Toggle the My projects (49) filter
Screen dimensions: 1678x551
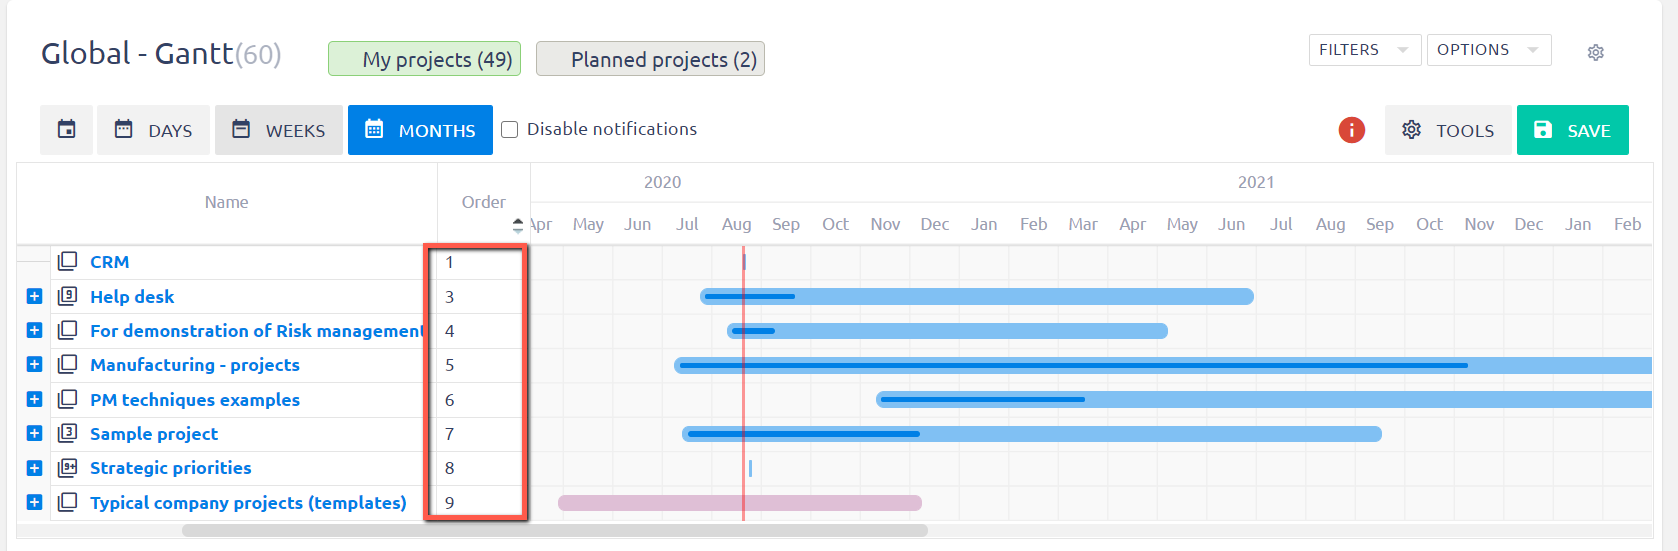(425, 59)
